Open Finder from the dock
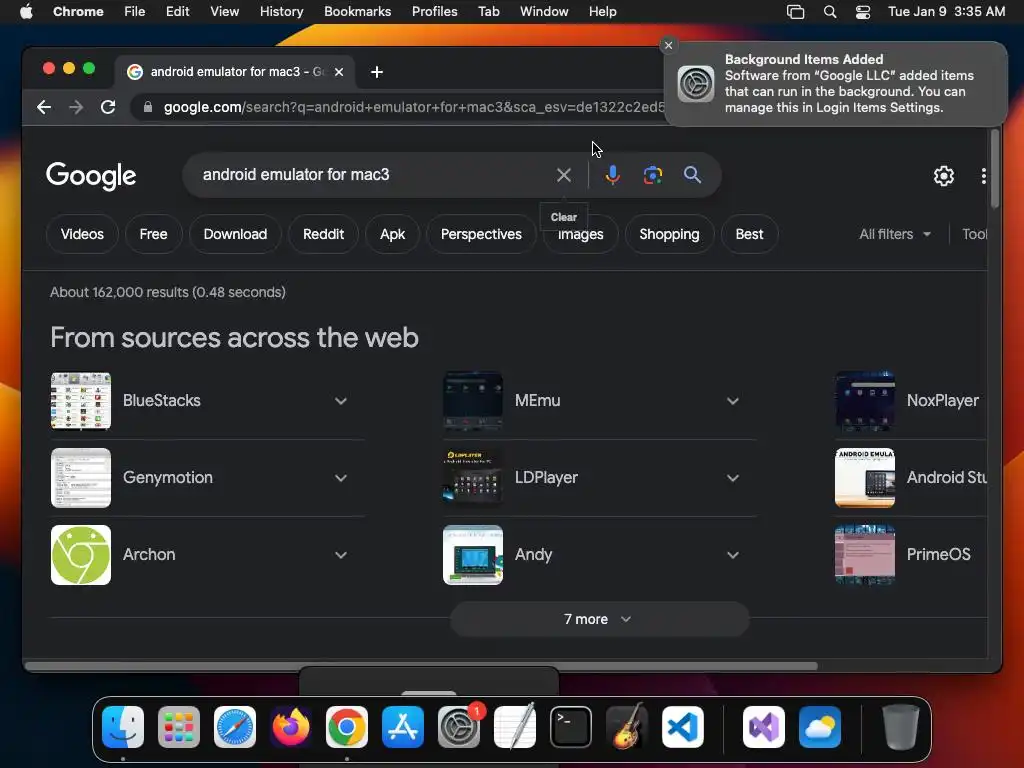Viewport: 1024px width, 768px height. [123, 727]
